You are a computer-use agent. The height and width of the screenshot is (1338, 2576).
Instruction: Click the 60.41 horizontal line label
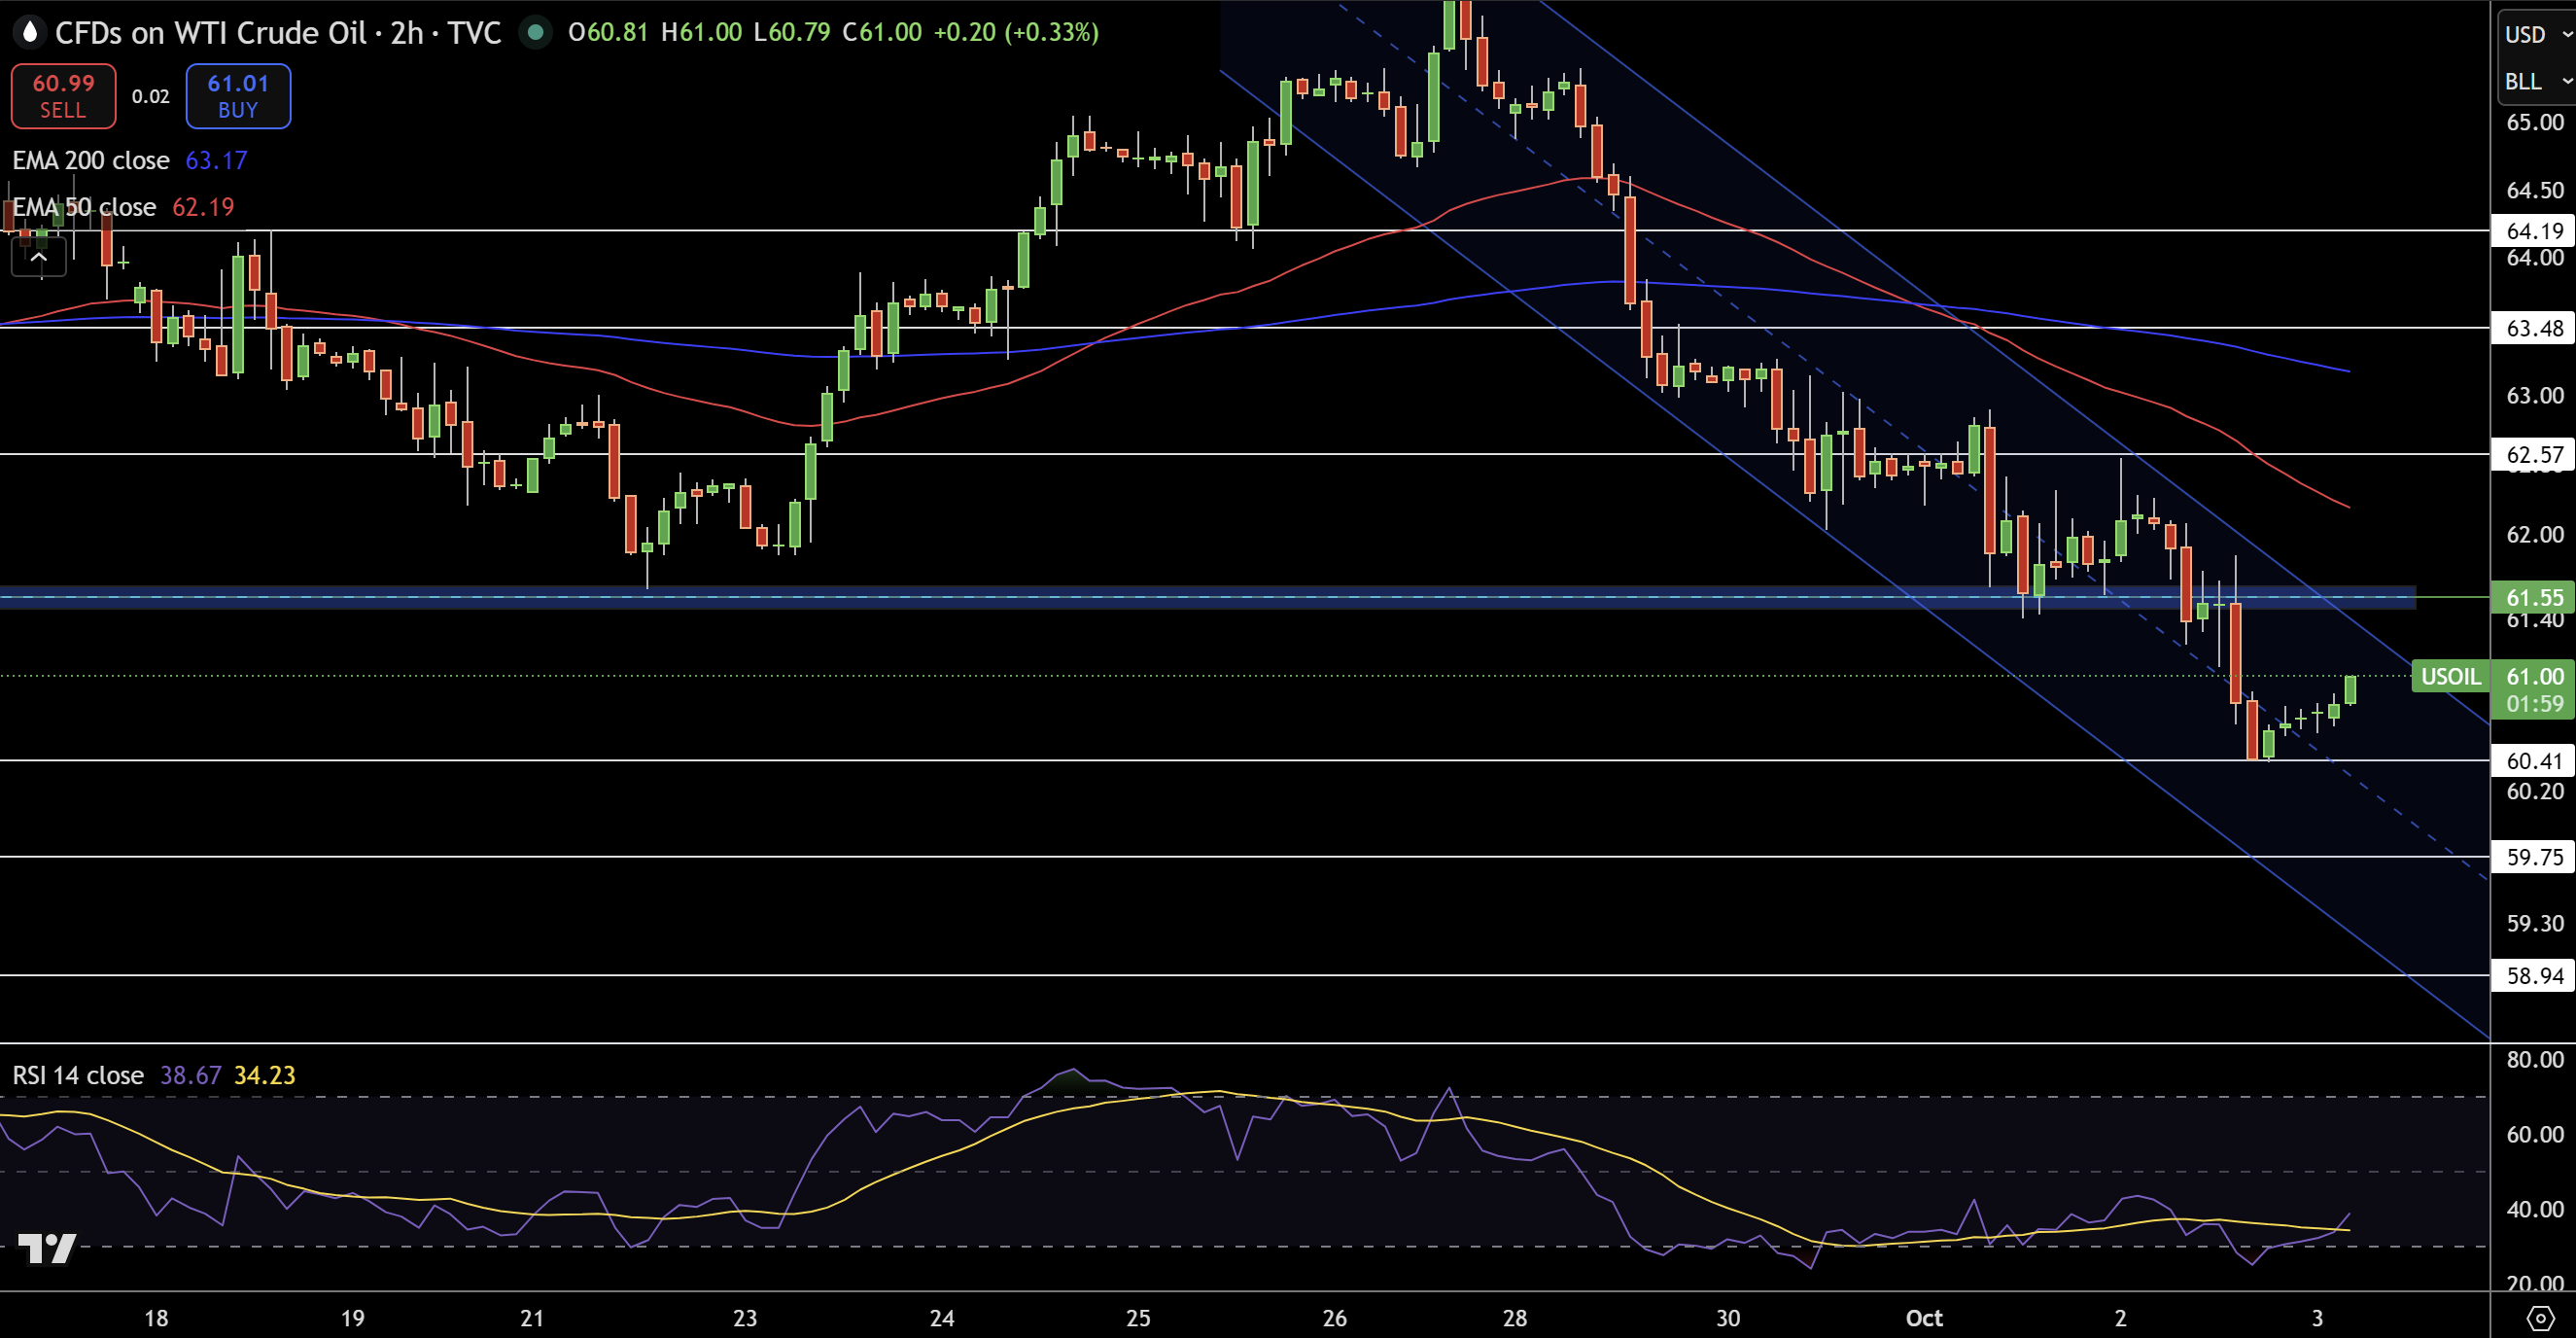click(2534, 761)
